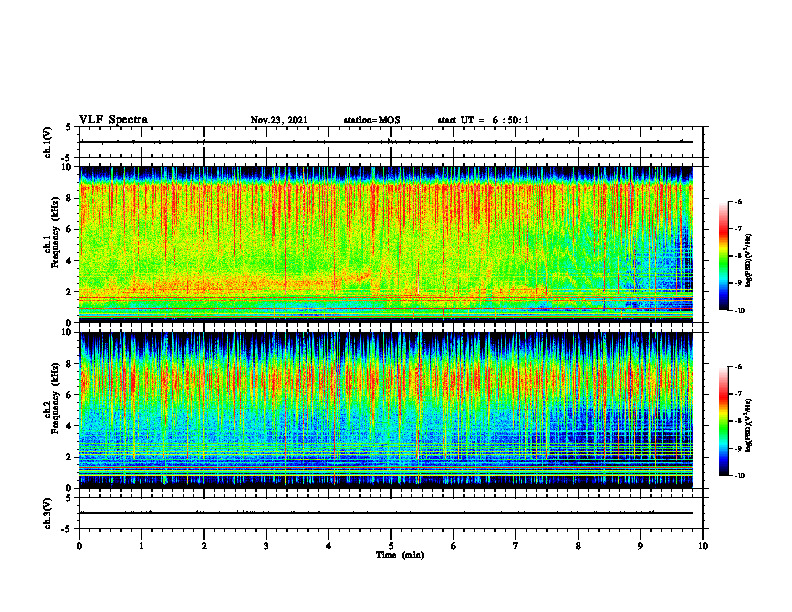
Task: Click the "station=MOS" header text
Action: [372, 120]
